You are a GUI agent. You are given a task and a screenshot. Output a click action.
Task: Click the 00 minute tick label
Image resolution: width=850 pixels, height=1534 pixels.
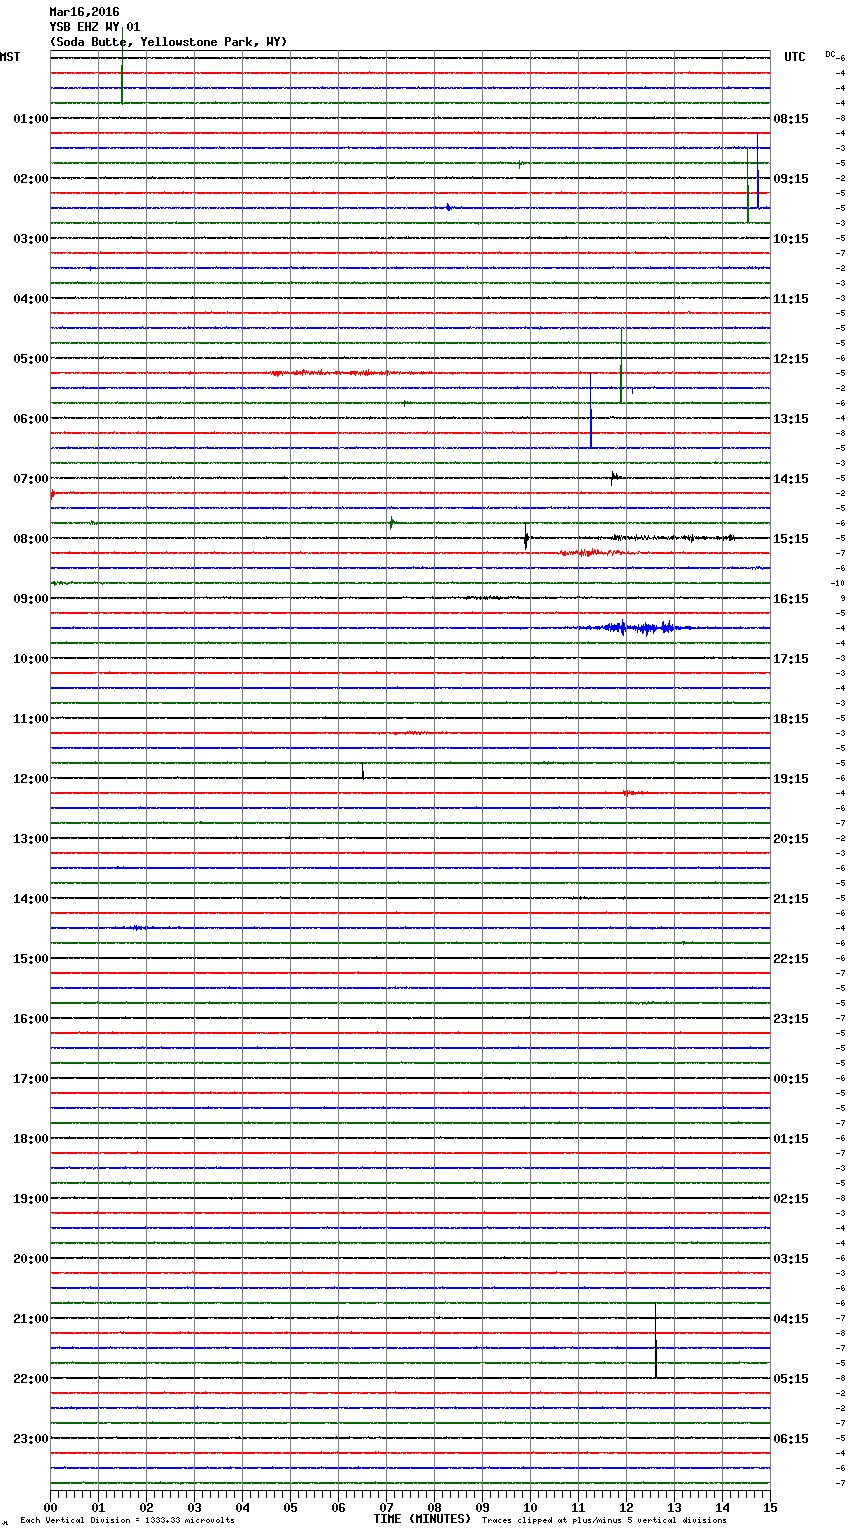point(50,1507)
